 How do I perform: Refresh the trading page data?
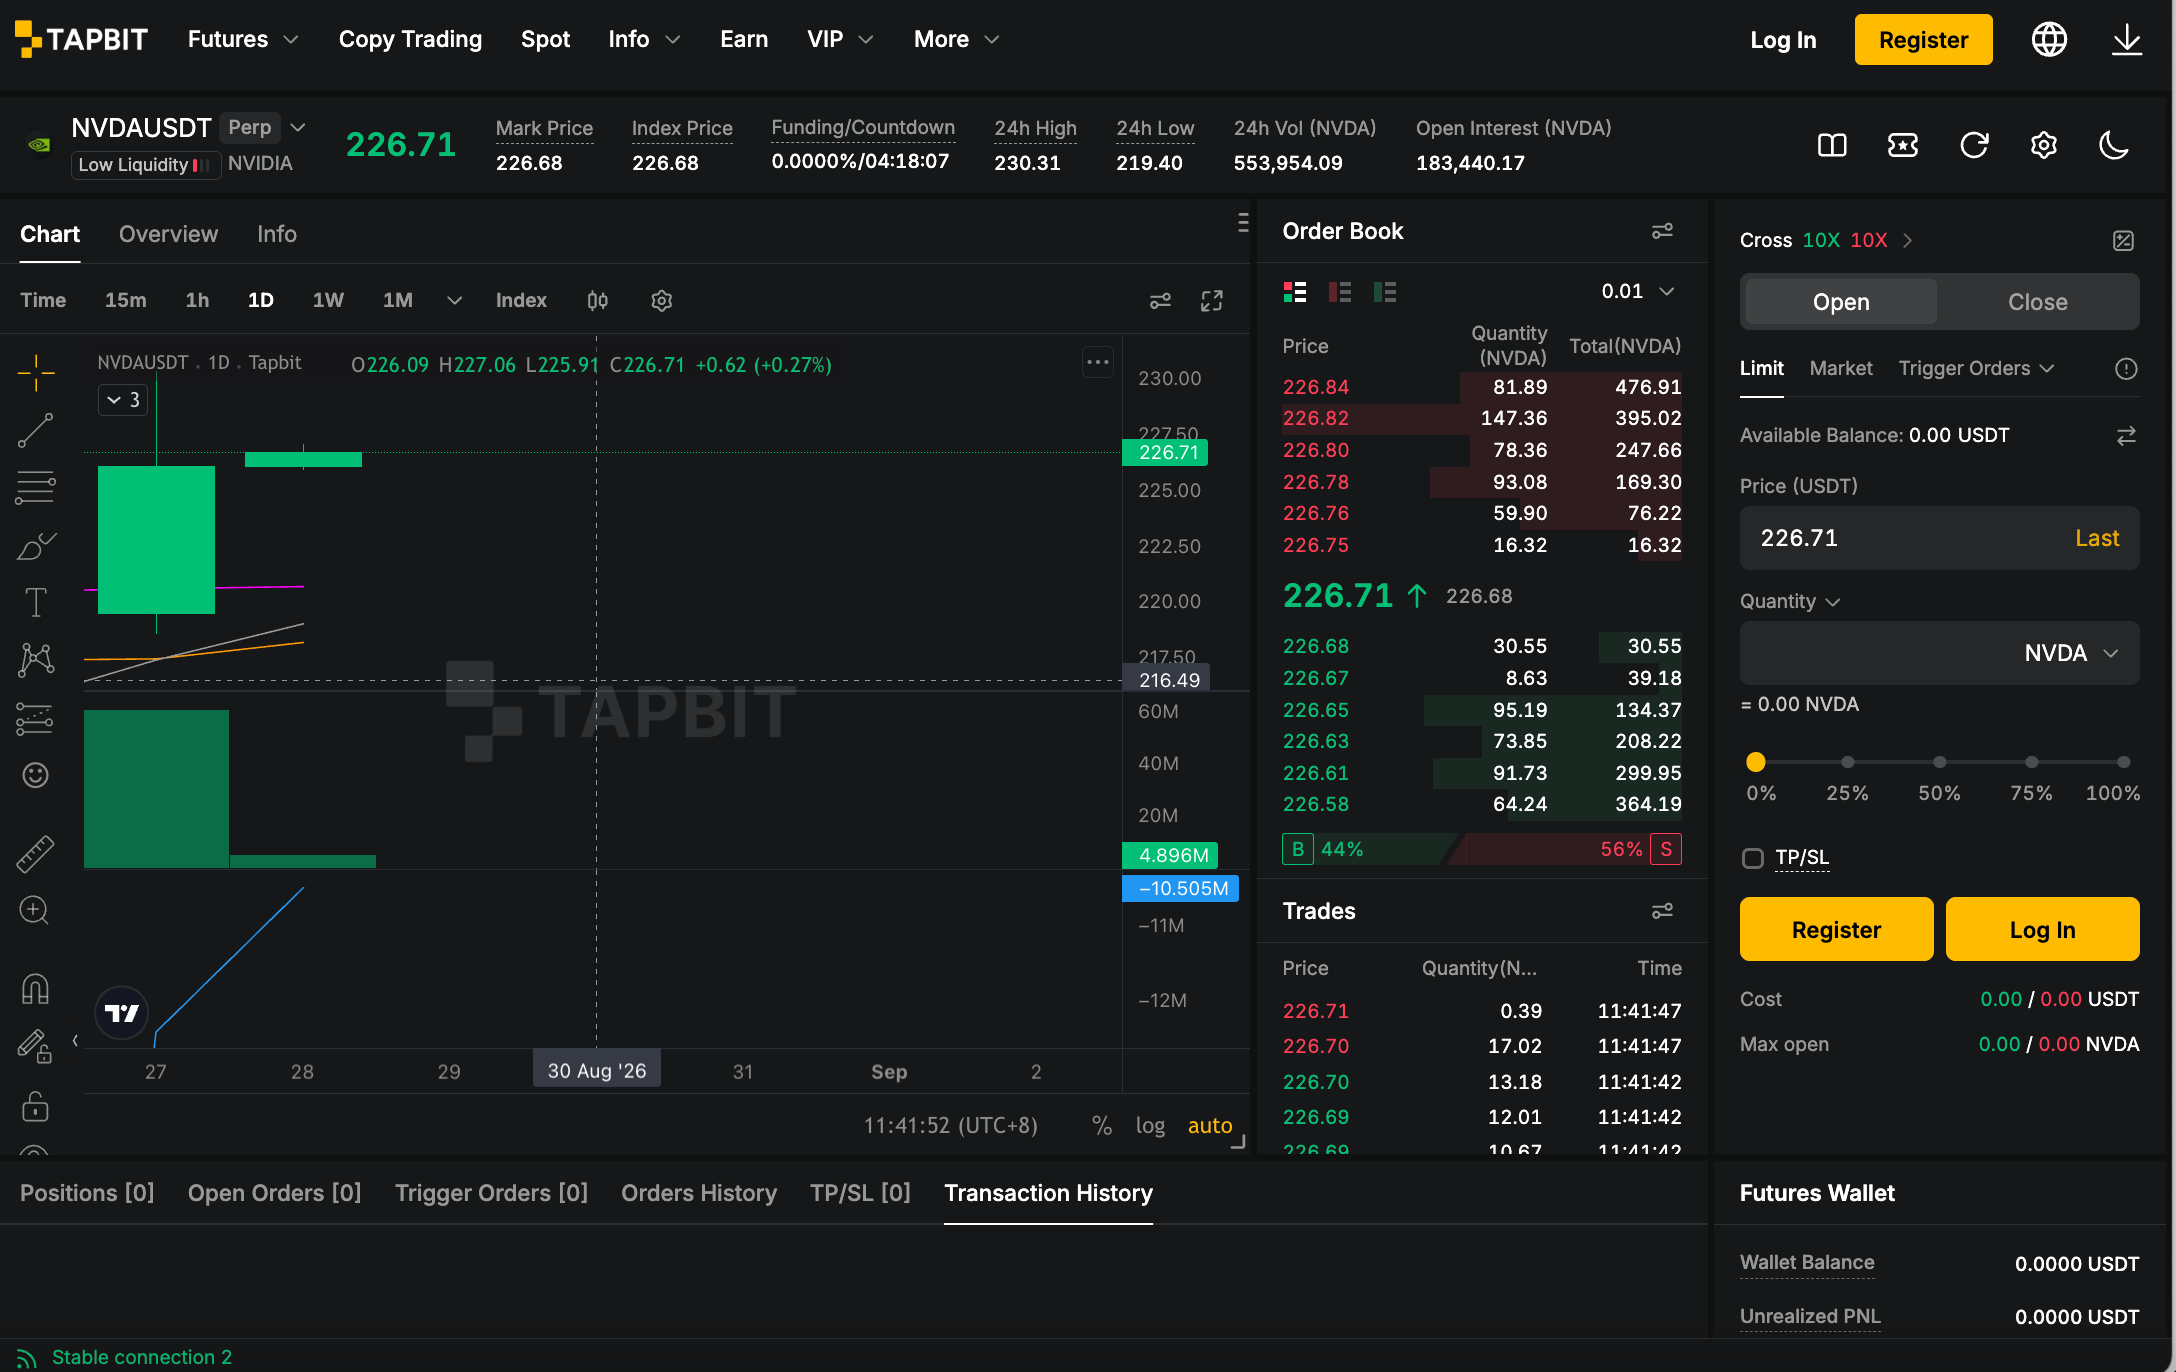1974,146
